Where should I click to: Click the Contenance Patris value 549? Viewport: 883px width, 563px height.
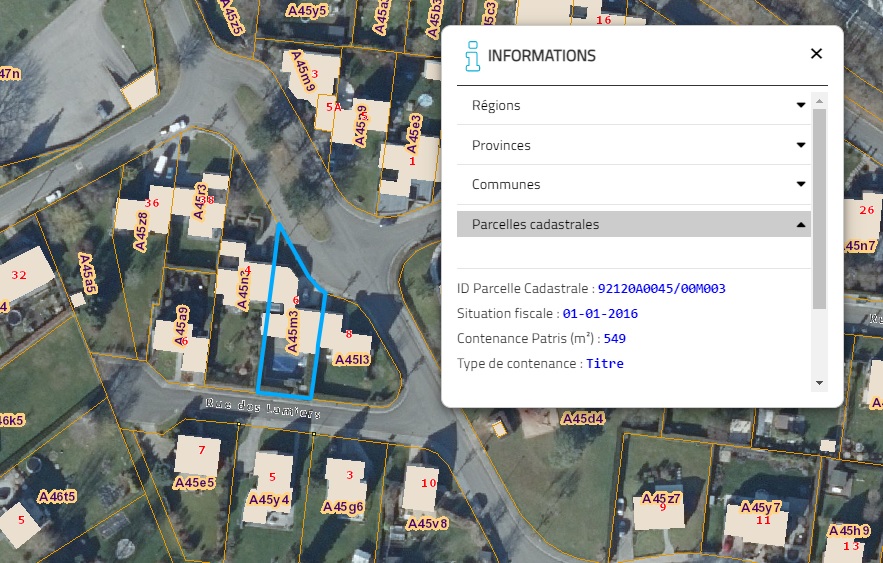pyautogui.click(x=614, y=339)
